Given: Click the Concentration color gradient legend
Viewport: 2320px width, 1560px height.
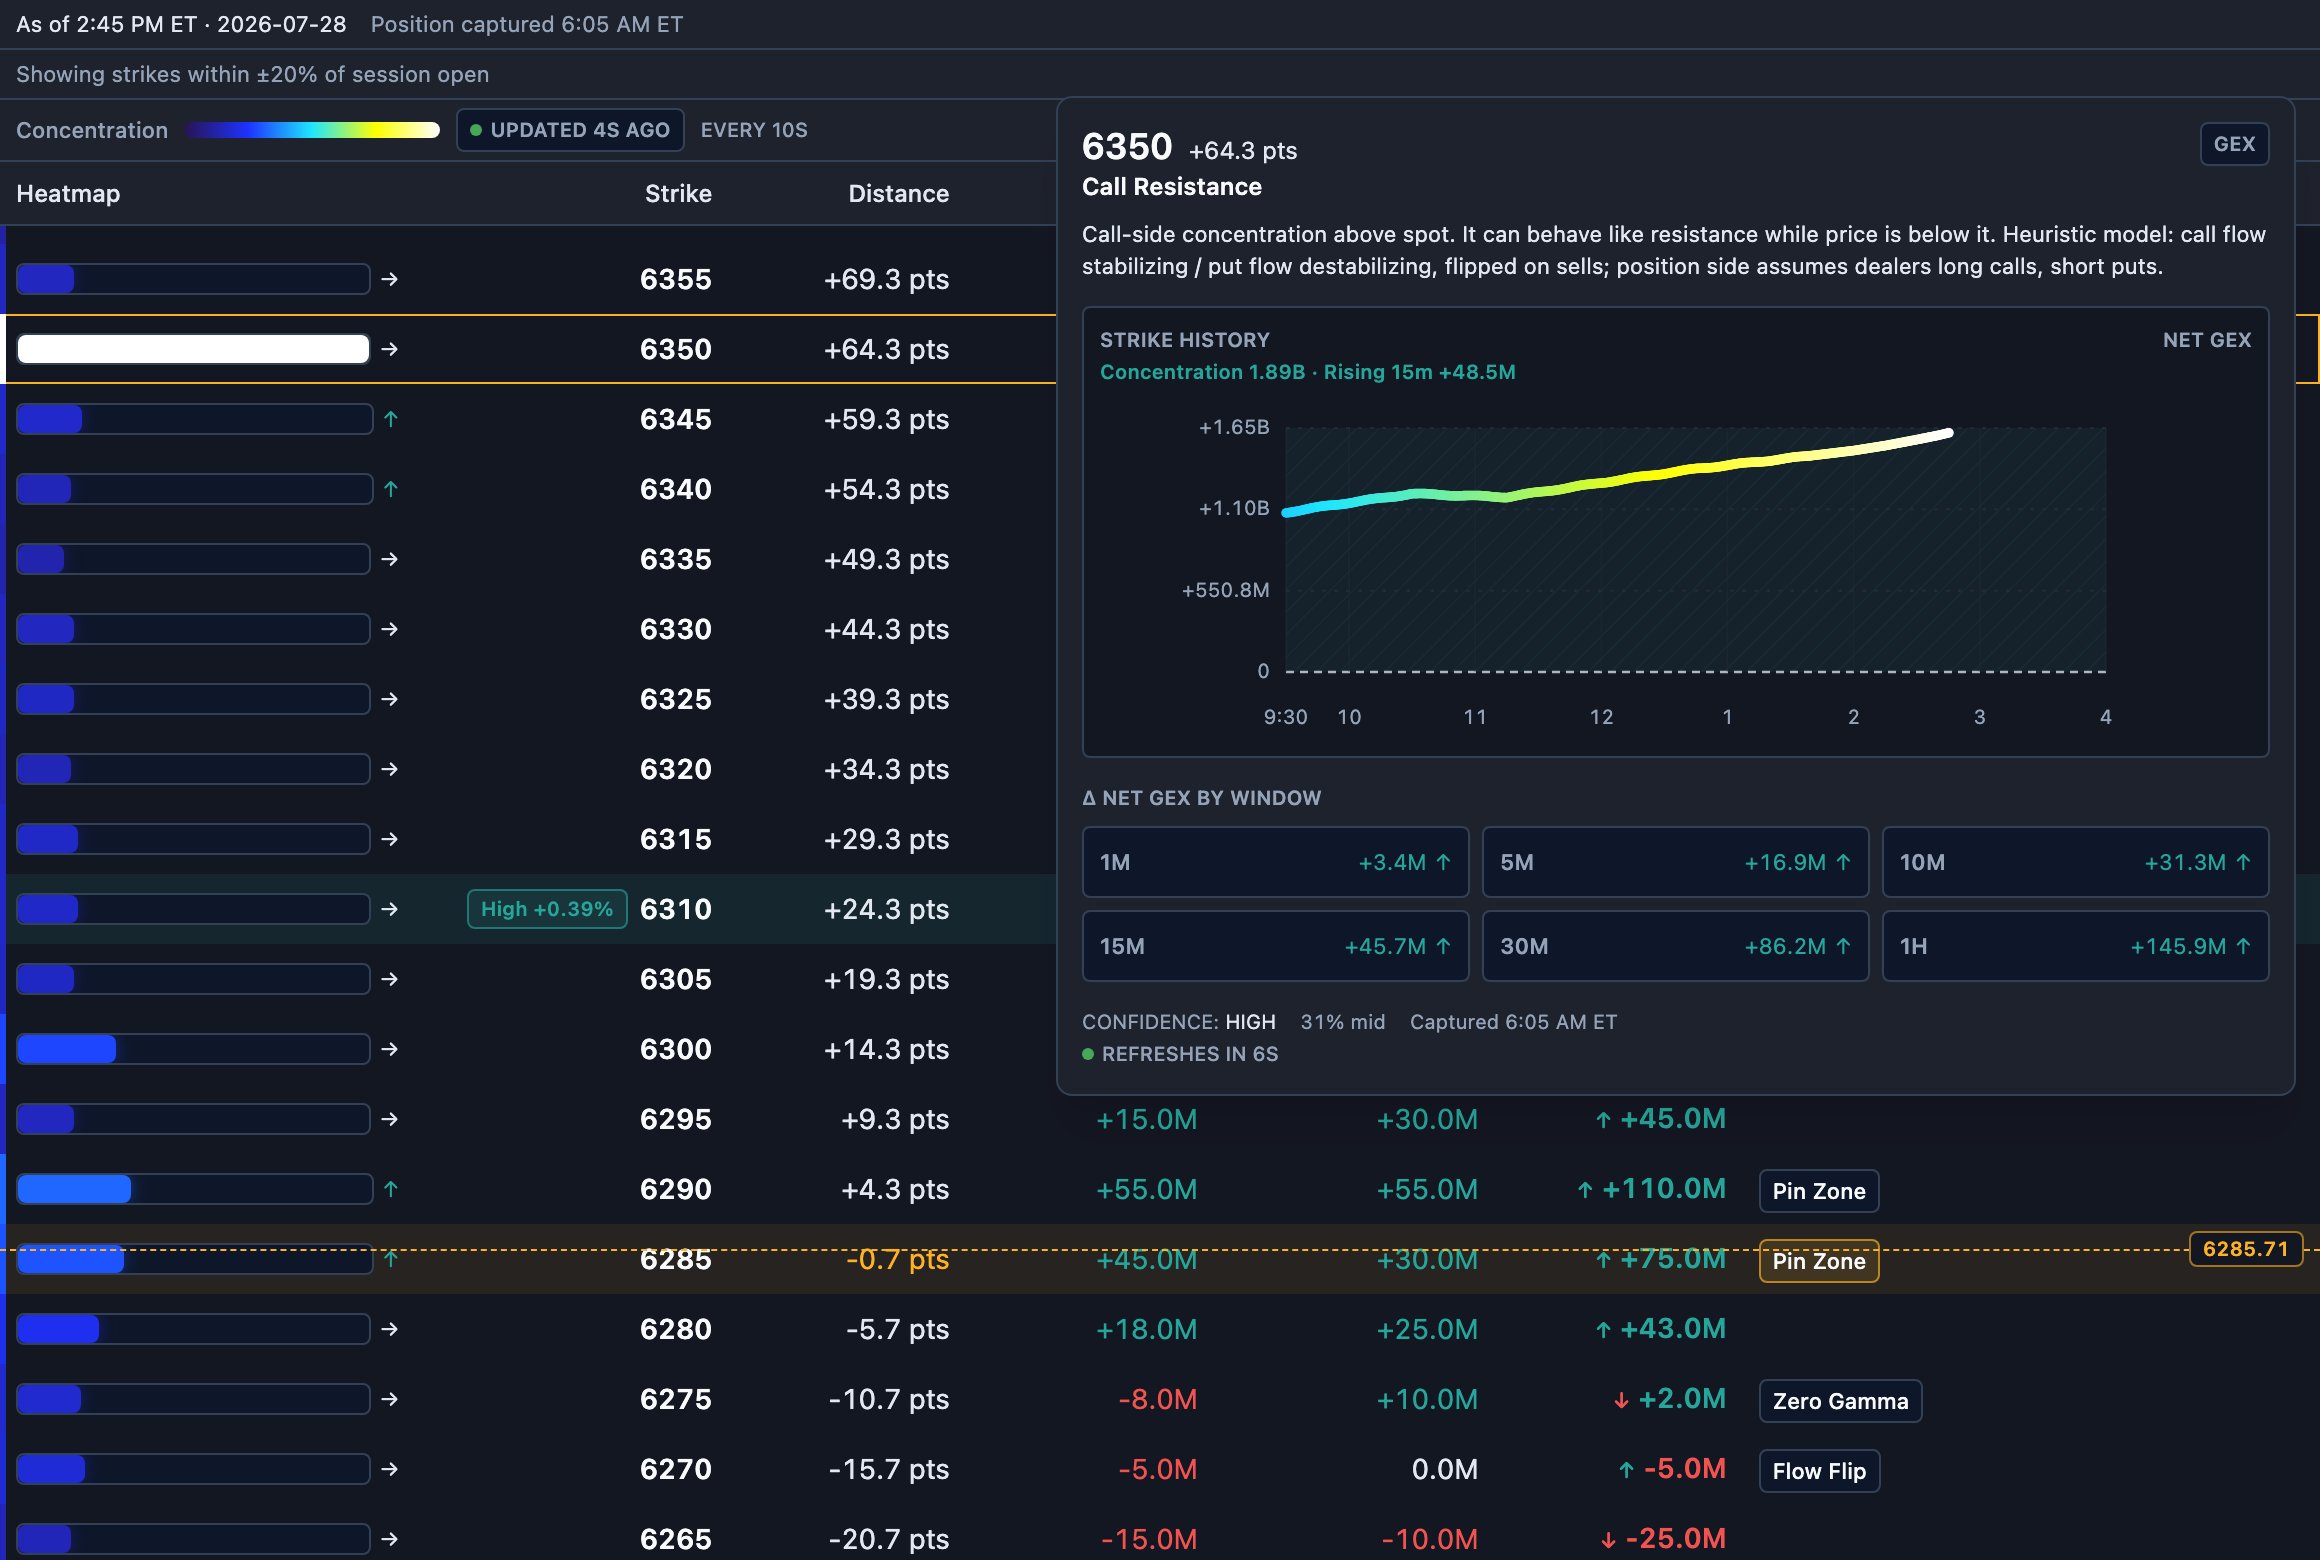Looking at the screenshot, I should point(312,130).
